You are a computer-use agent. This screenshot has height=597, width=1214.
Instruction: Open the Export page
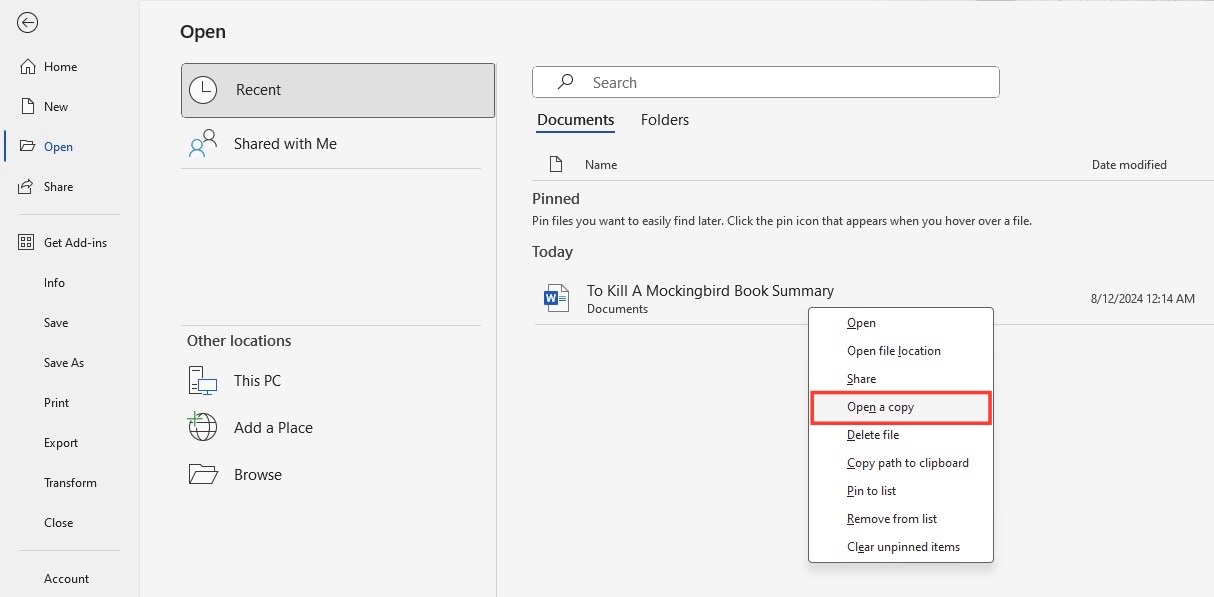tap(61, 443)
